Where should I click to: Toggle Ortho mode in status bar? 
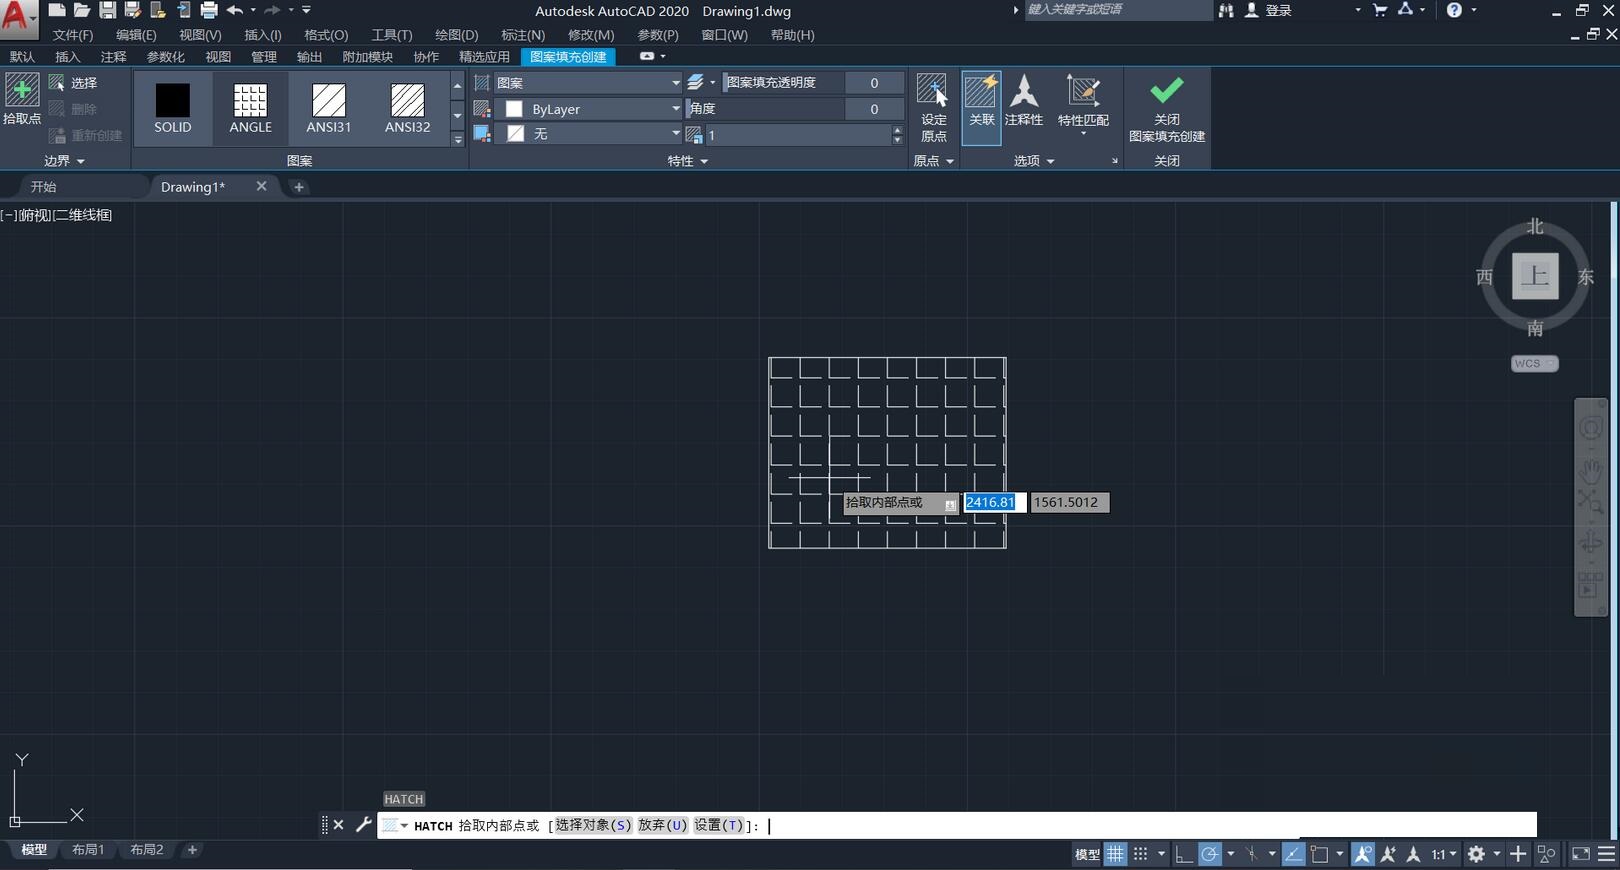pos(1184,854)
